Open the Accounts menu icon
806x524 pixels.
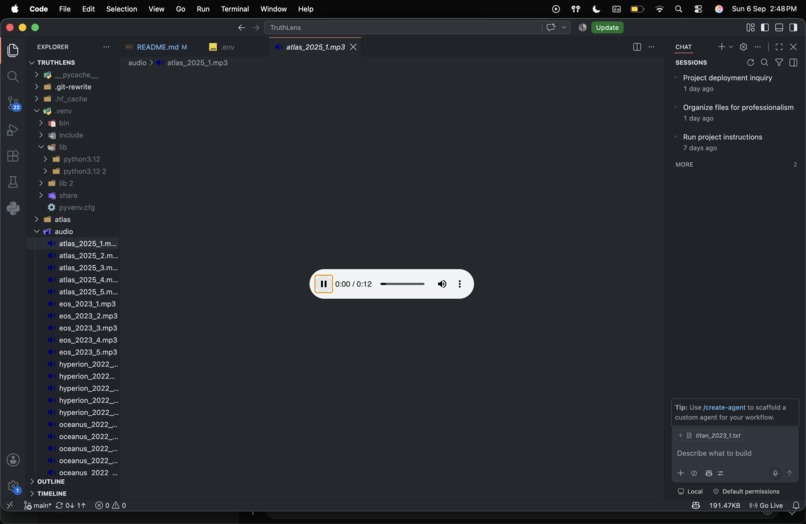(x=13, y=460)
